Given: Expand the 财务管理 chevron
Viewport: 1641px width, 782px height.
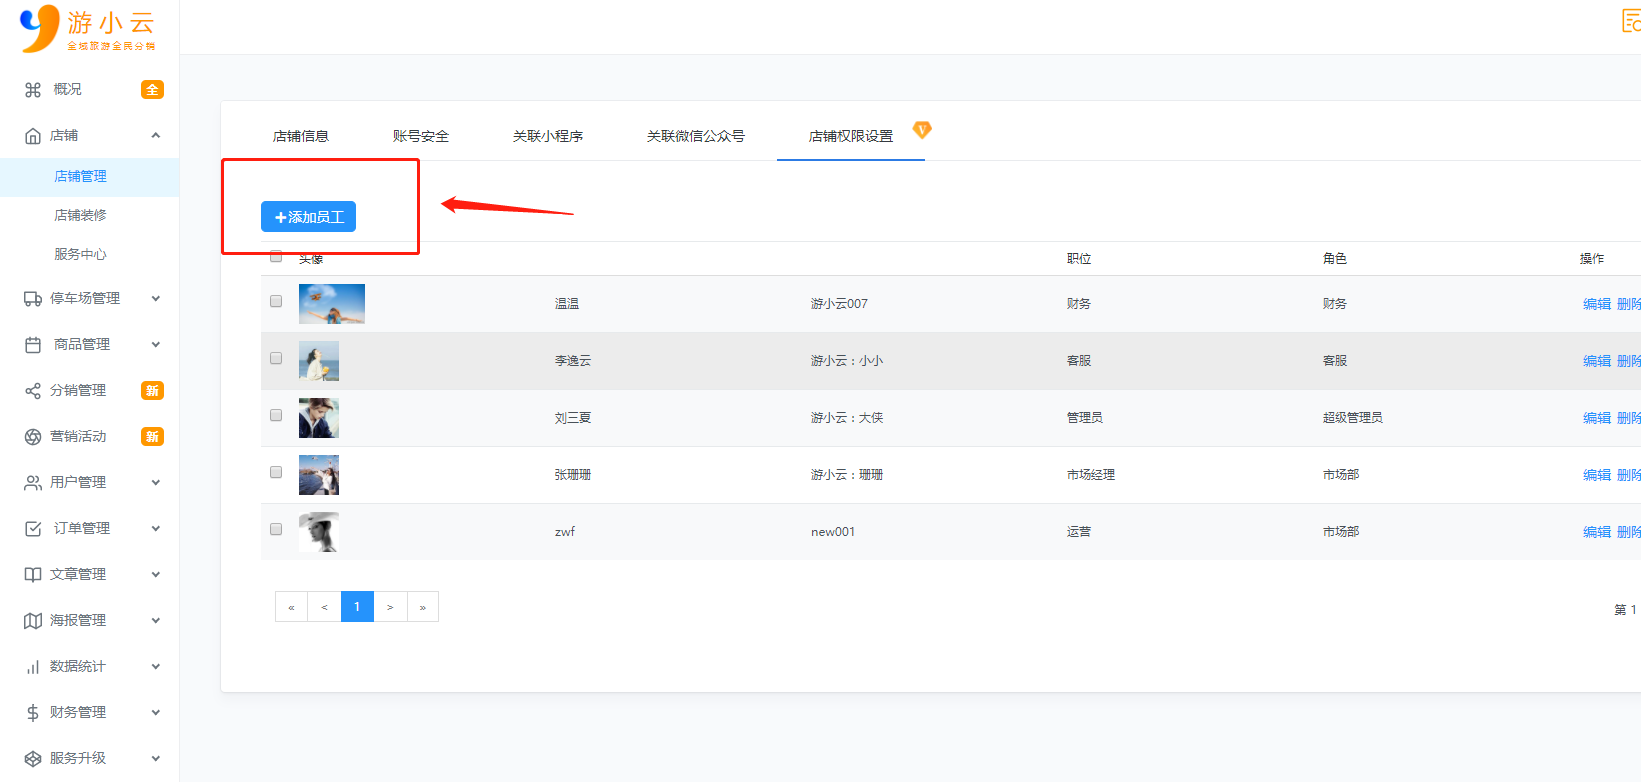Looking at the screenshot, I should (x=156, y=713).
